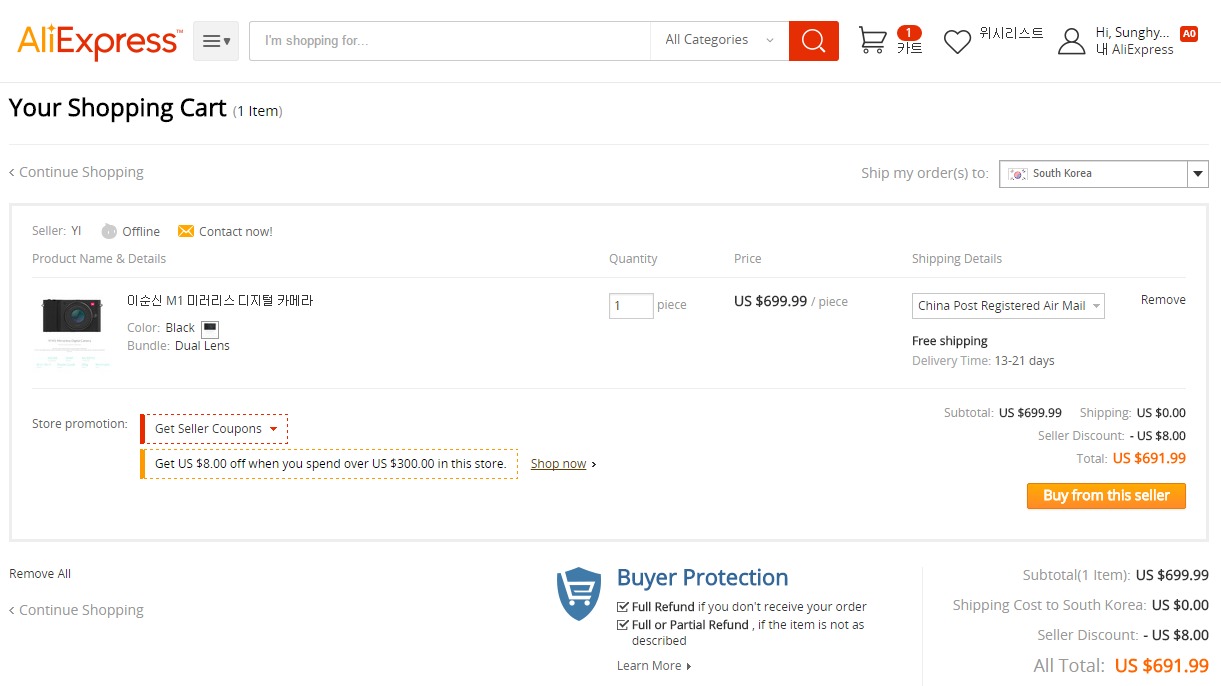This screenshot has height=686, width=1221.
Task: Click the bottom Continue Shopping link
Action: tap(76, 610)
